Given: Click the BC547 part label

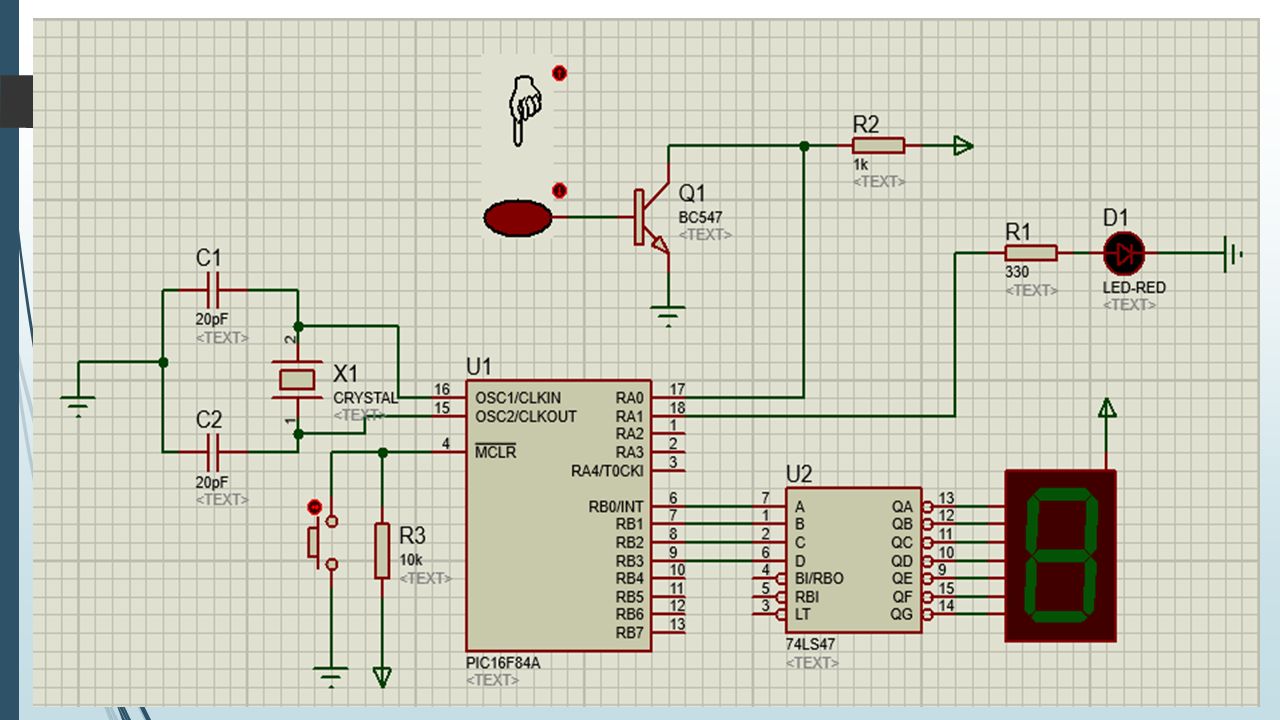Looking at the screenshot, I should click(700, 216).
